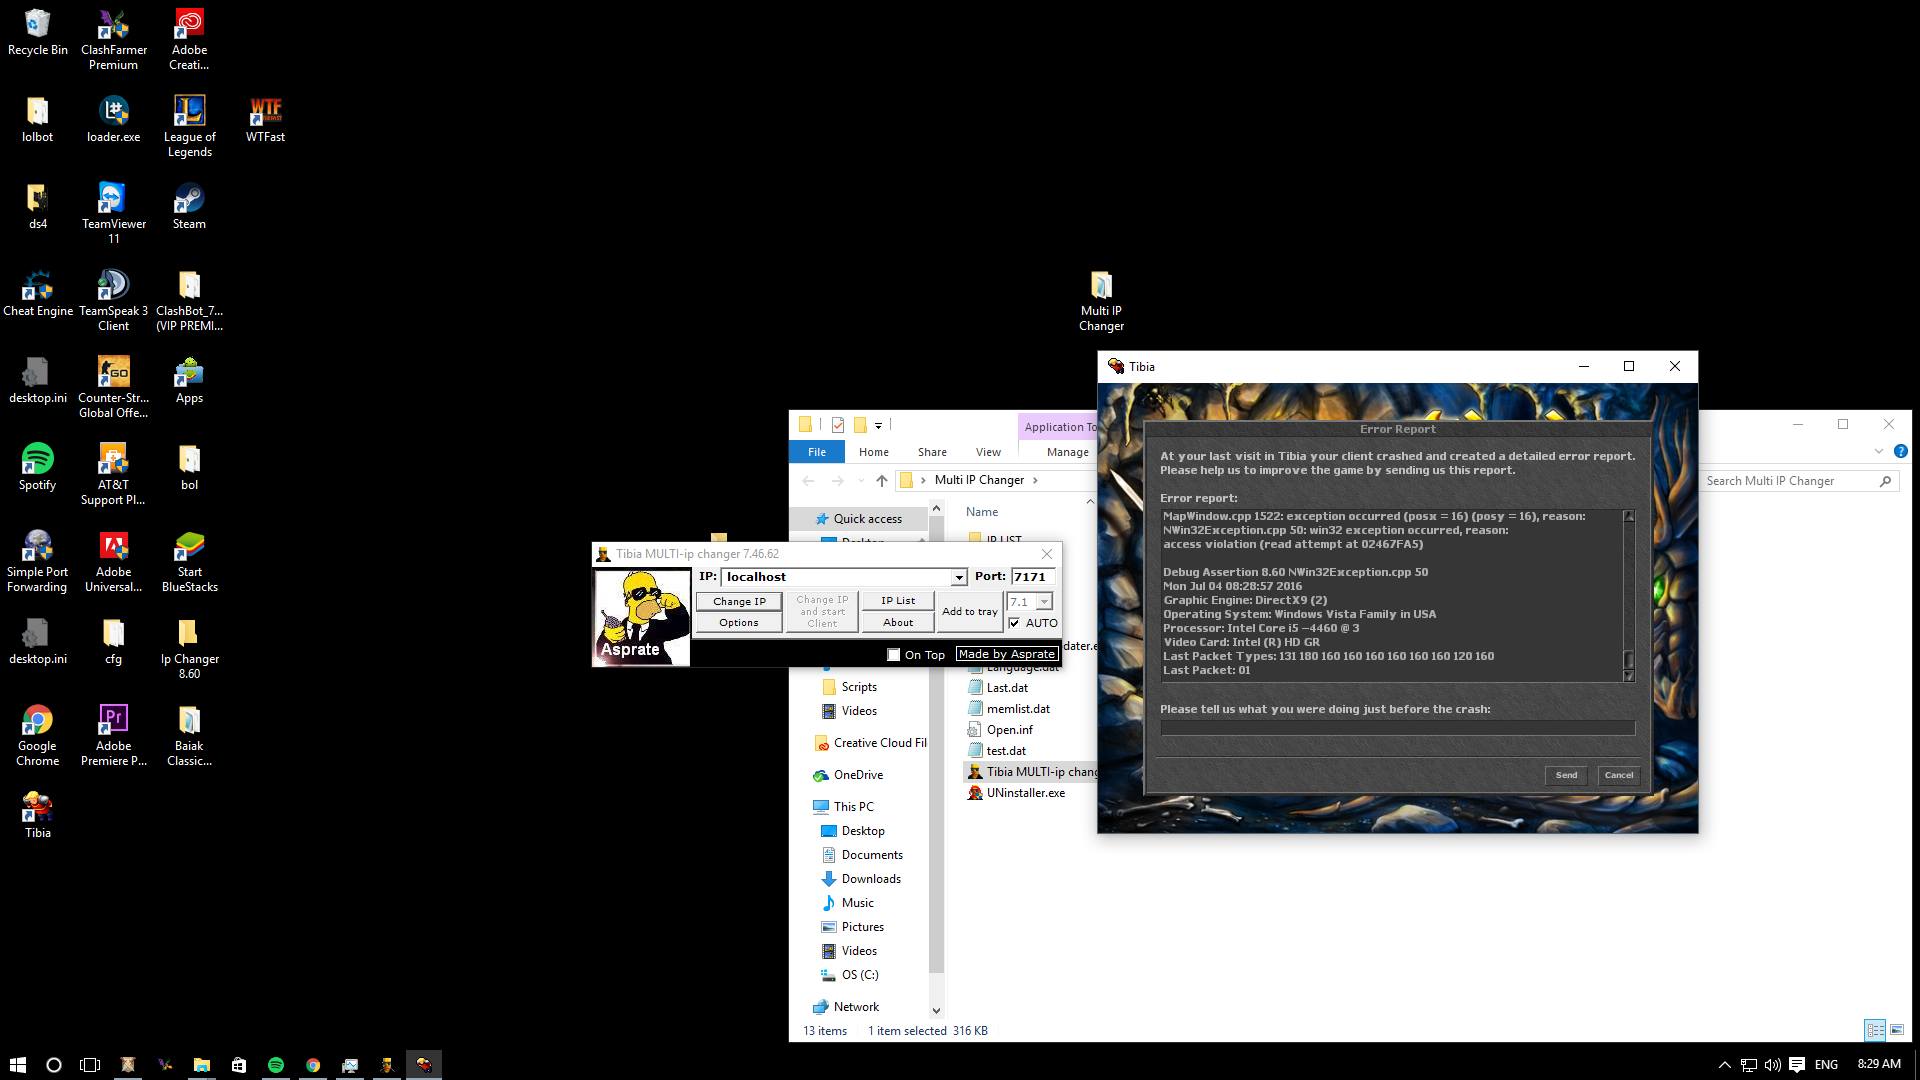Open the Recycle Bin desktop icon
1920x1080 pixels.
37,34
